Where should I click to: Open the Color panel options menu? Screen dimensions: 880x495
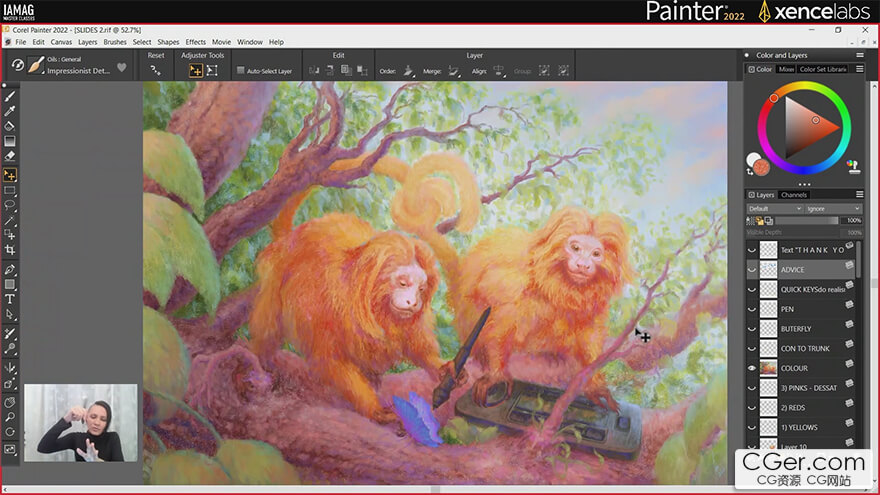[860, 69]
